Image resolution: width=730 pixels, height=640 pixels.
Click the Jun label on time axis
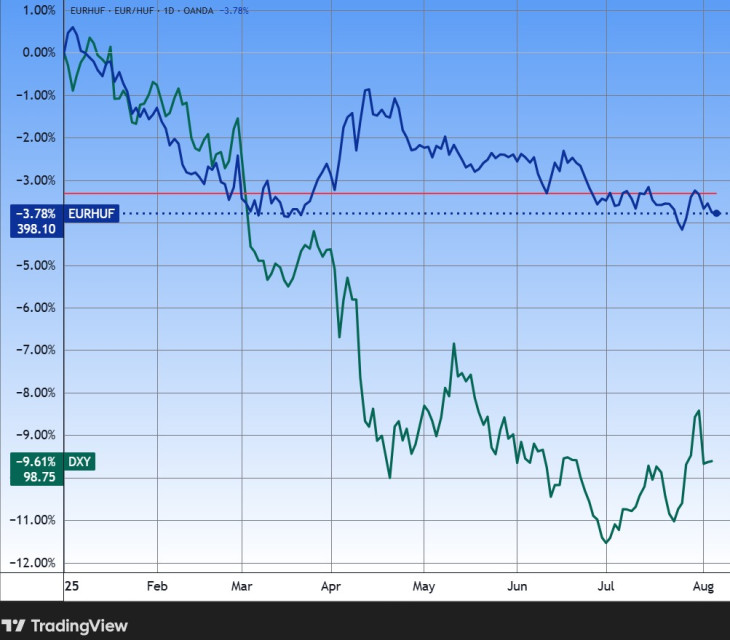pyautogui.click(x=517, y=586)
